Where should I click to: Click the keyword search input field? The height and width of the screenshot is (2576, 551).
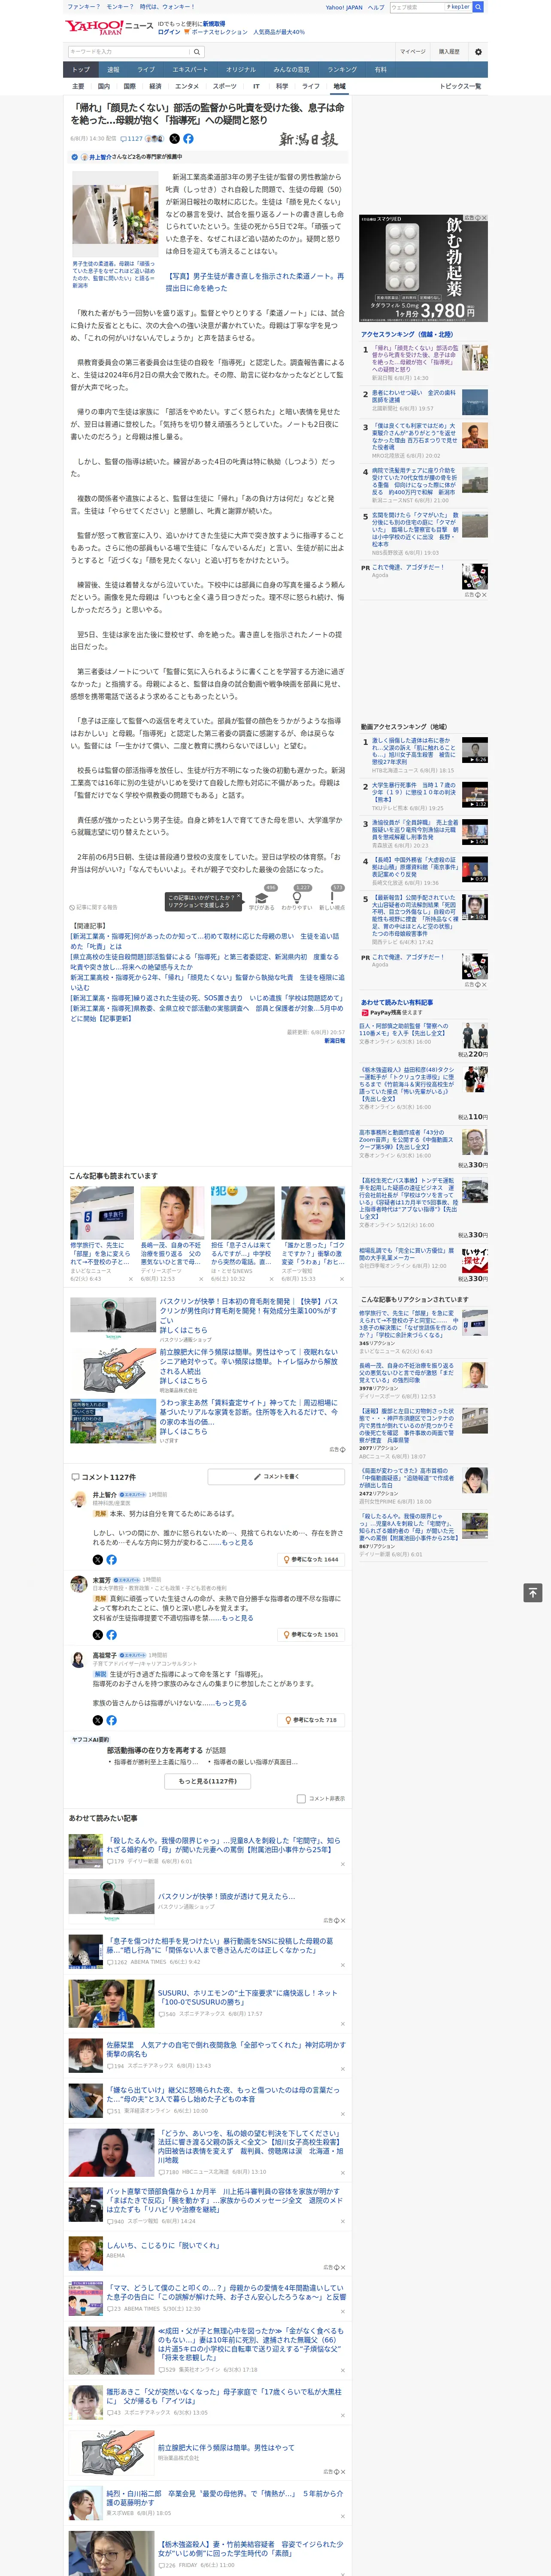[129, 51]
